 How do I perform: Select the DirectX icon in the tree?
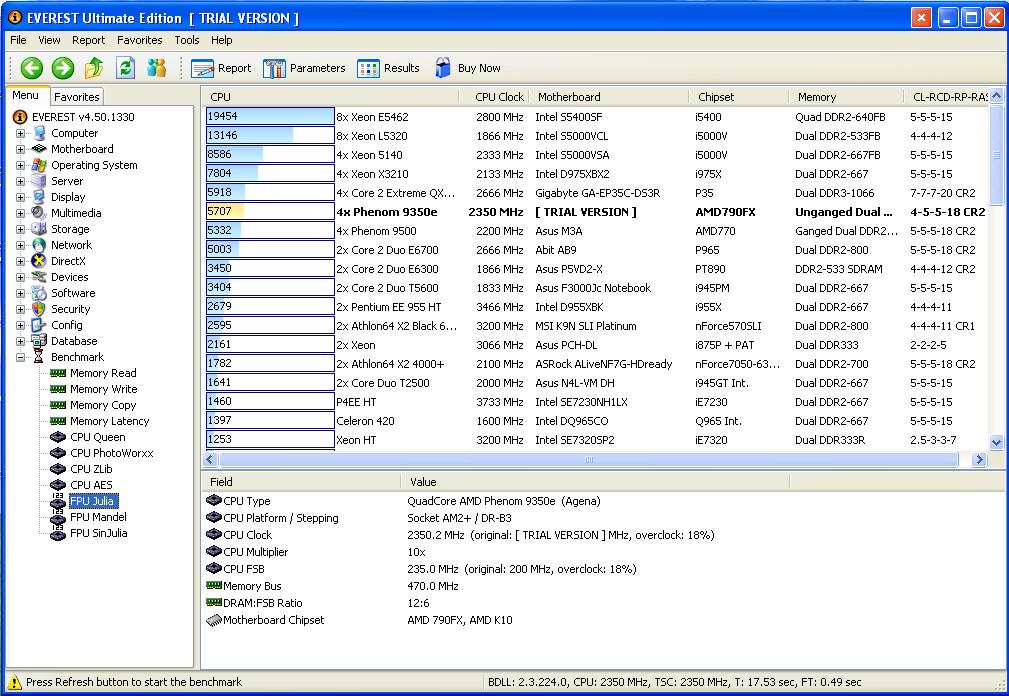39,261
